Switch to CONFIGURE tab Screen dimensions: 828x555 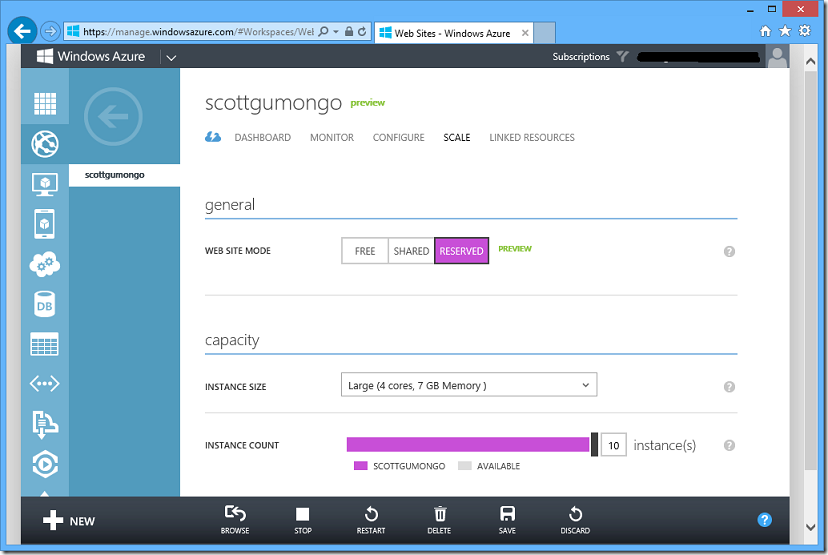click(399, 137)
